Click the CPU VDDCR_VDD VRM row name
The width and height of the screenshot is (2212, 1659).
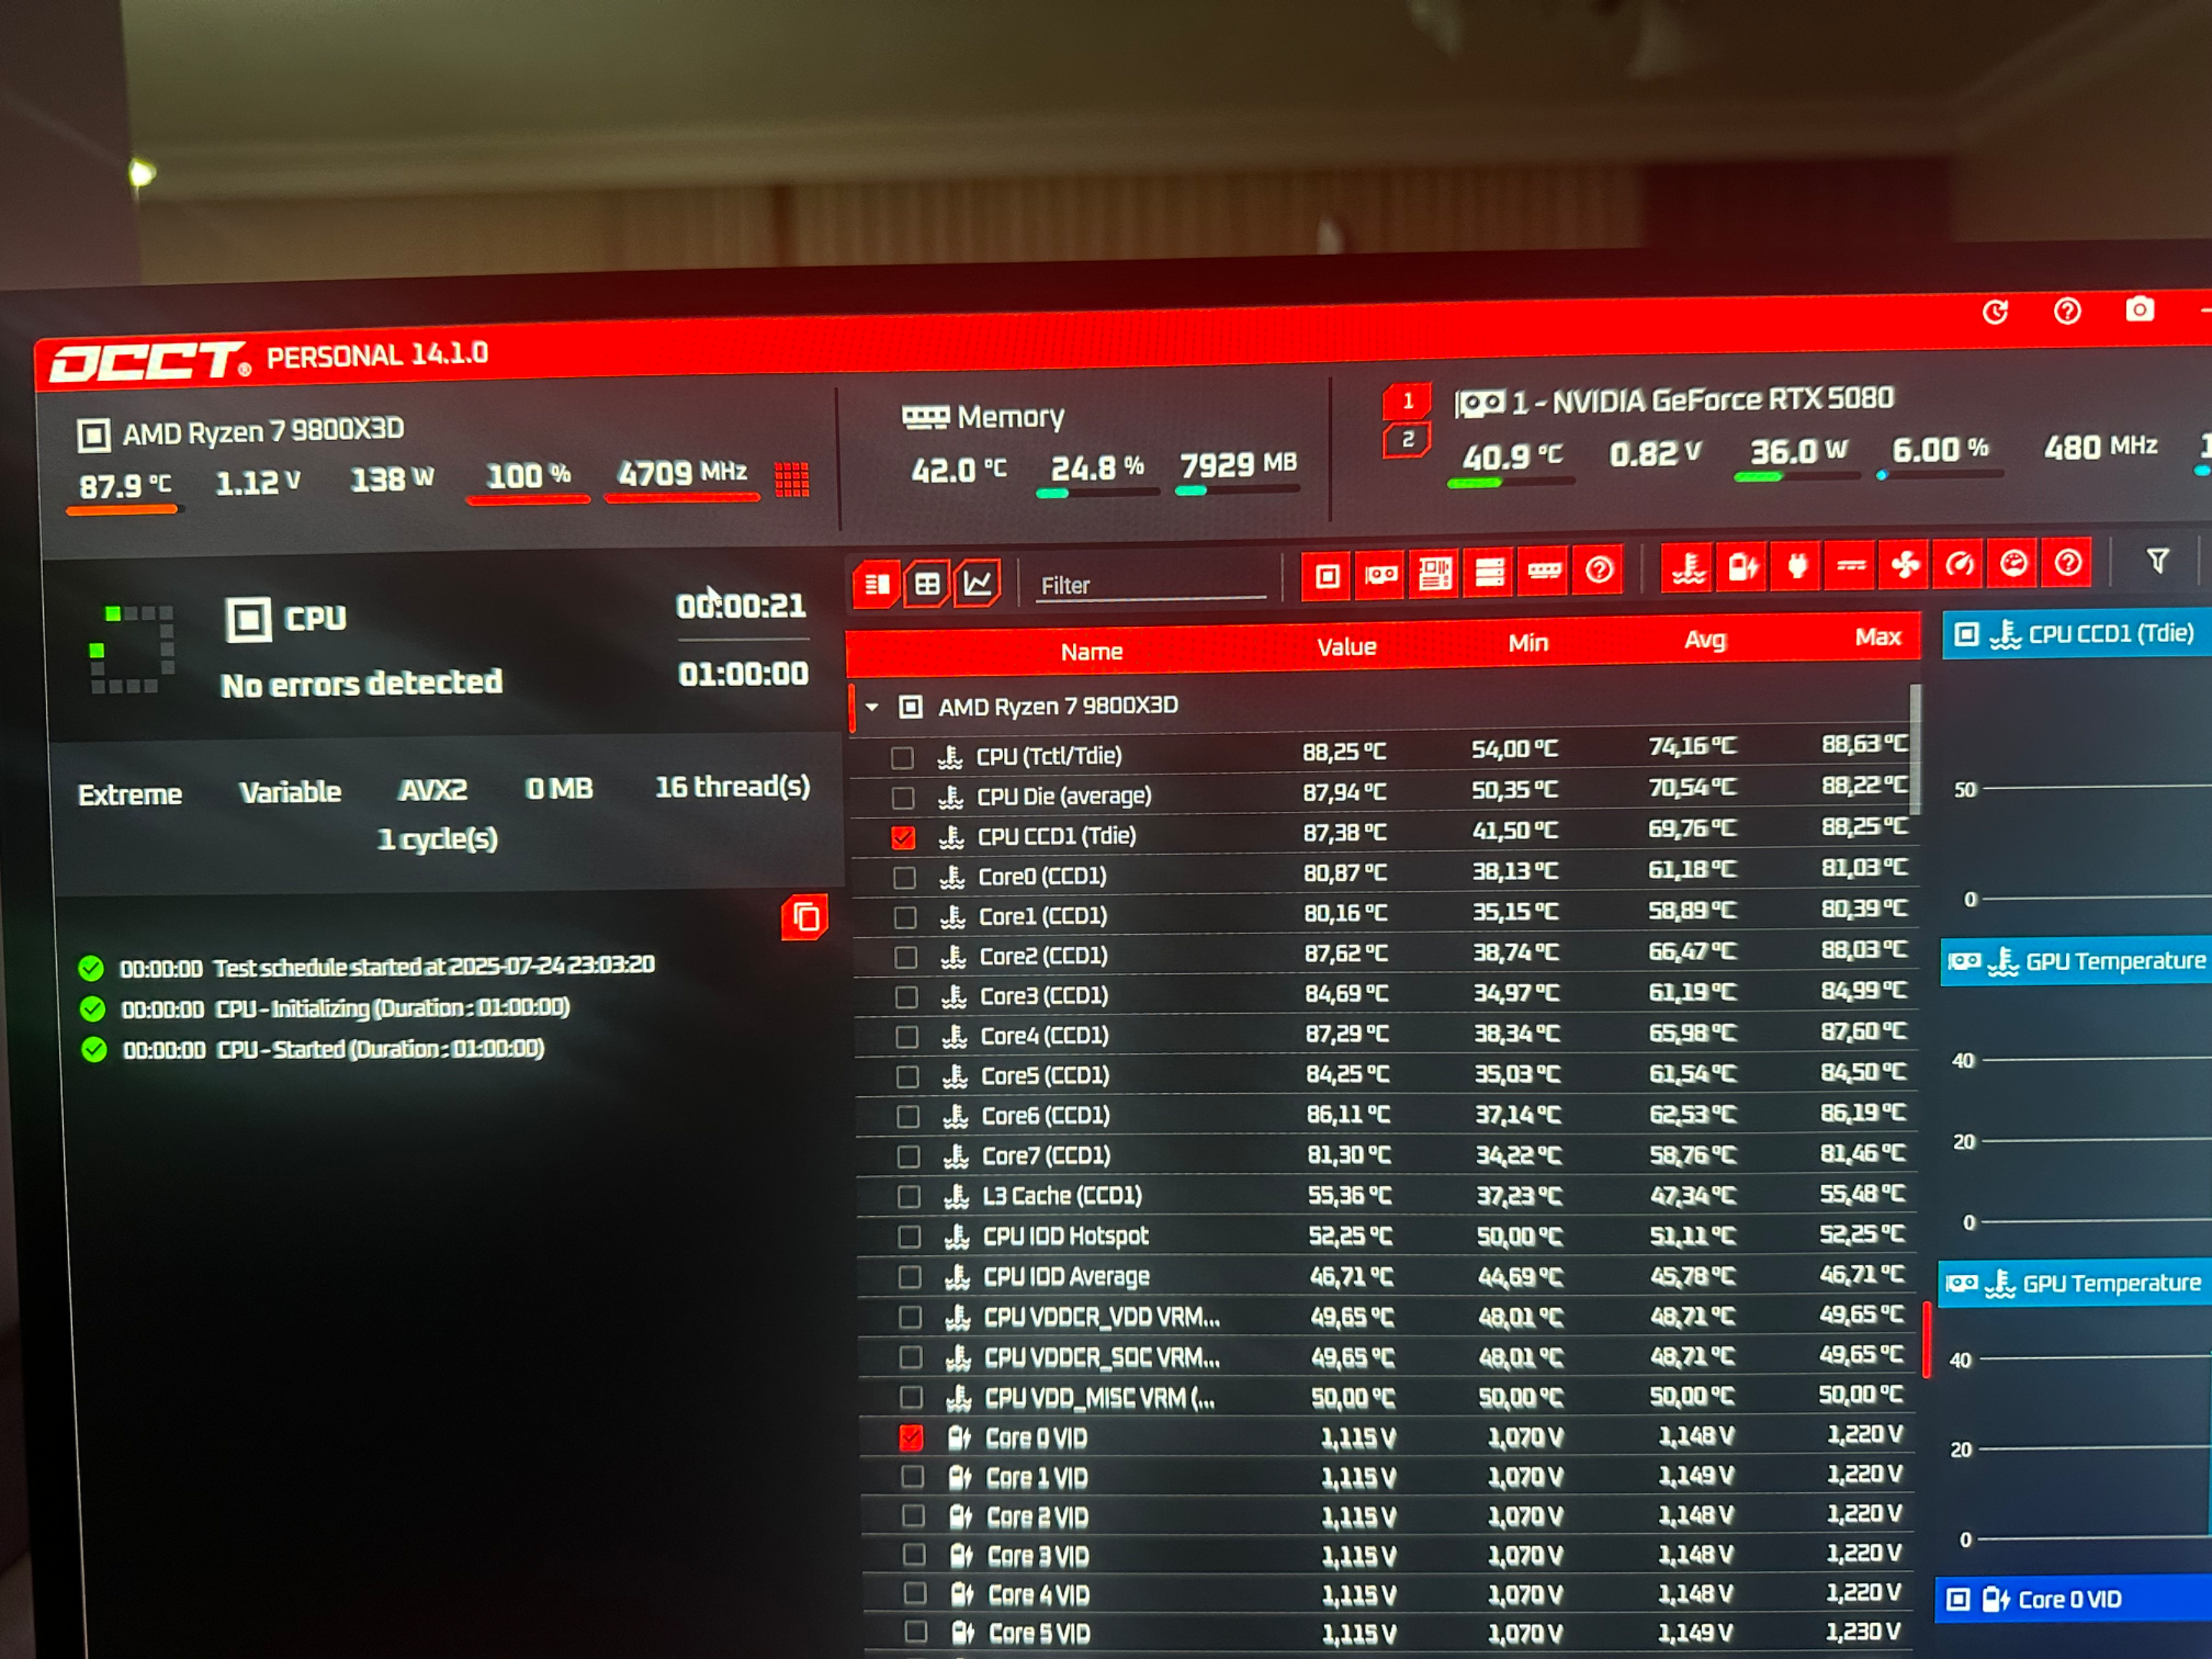click(1102, 1317)
